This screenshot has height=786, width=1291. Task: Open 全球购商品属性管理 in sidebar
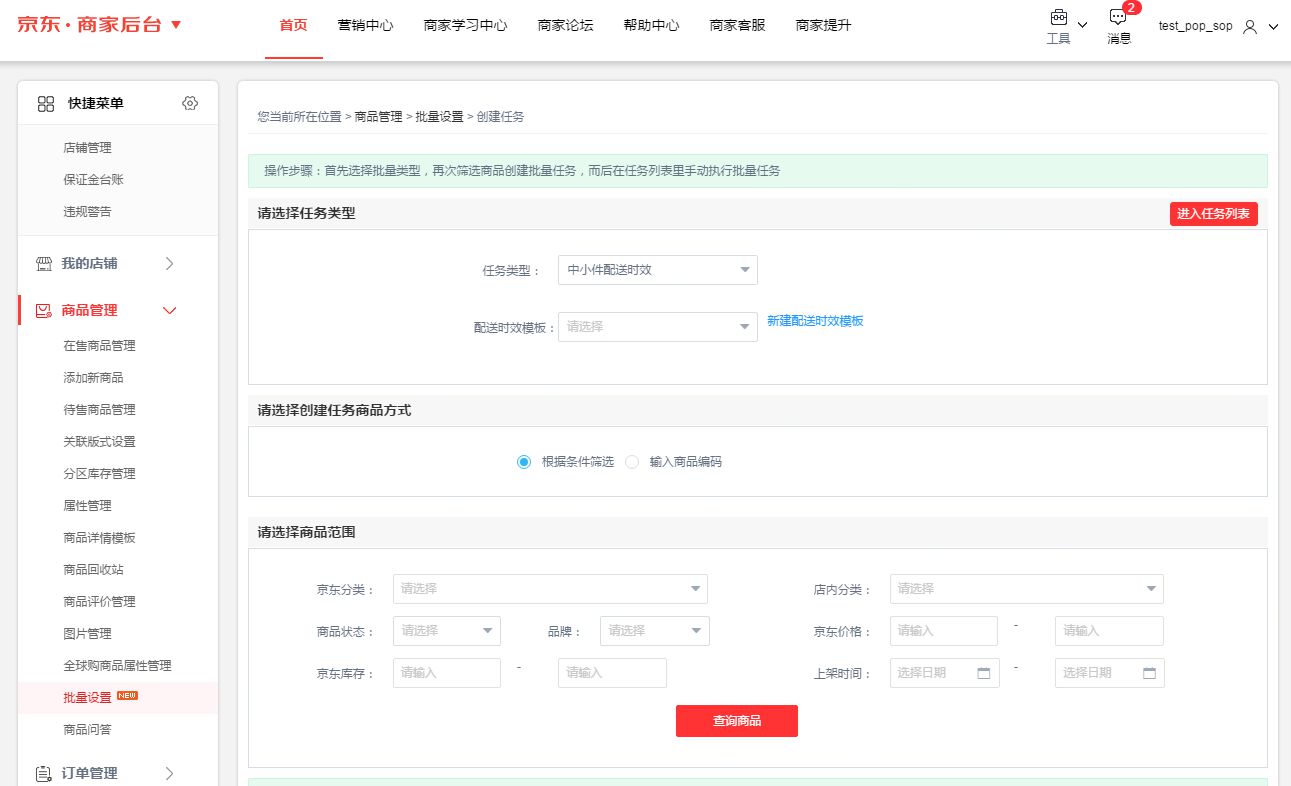[x=118, y=666]
